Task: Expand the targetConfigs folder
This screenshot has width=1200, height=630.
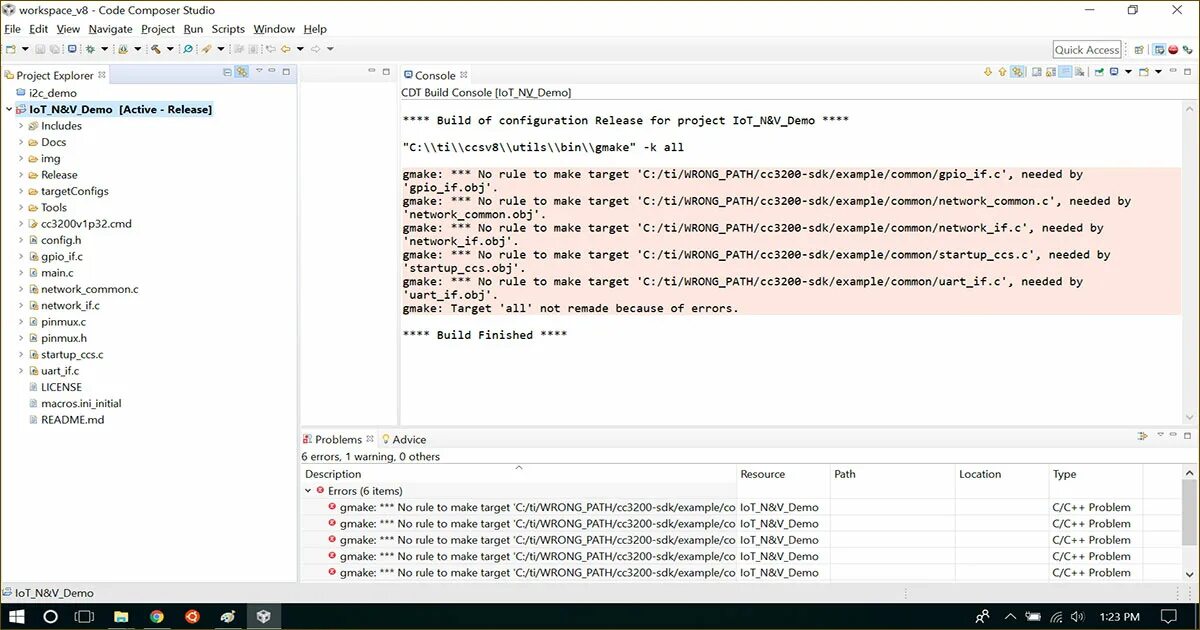Action: (x=21, y=191)
